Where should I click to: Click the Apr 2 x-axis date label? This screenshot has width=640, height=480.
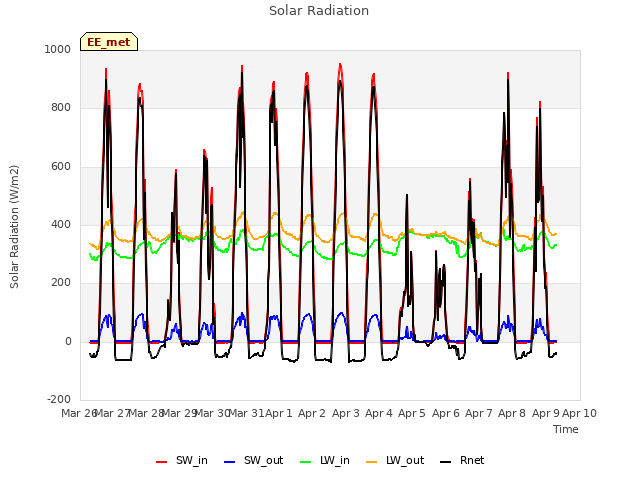click(312, 413)
